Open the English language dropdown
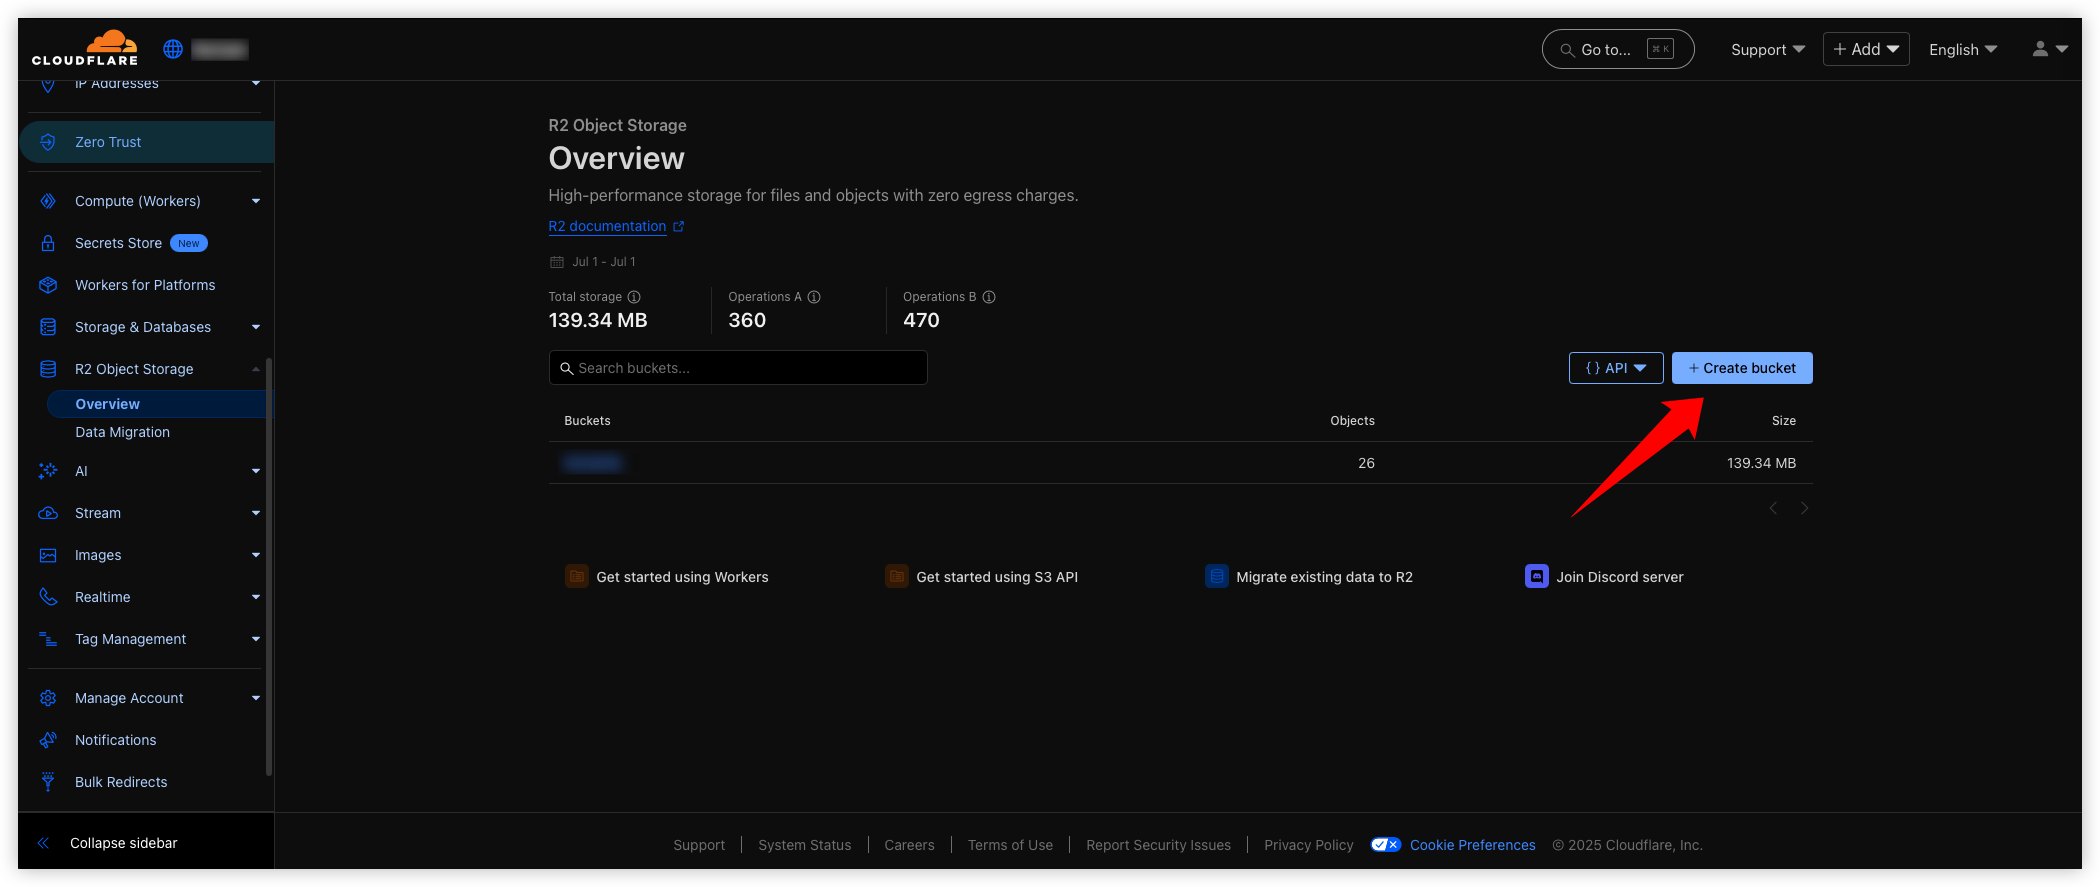This screenshot has height=887, width=2100. (1962, 49)
